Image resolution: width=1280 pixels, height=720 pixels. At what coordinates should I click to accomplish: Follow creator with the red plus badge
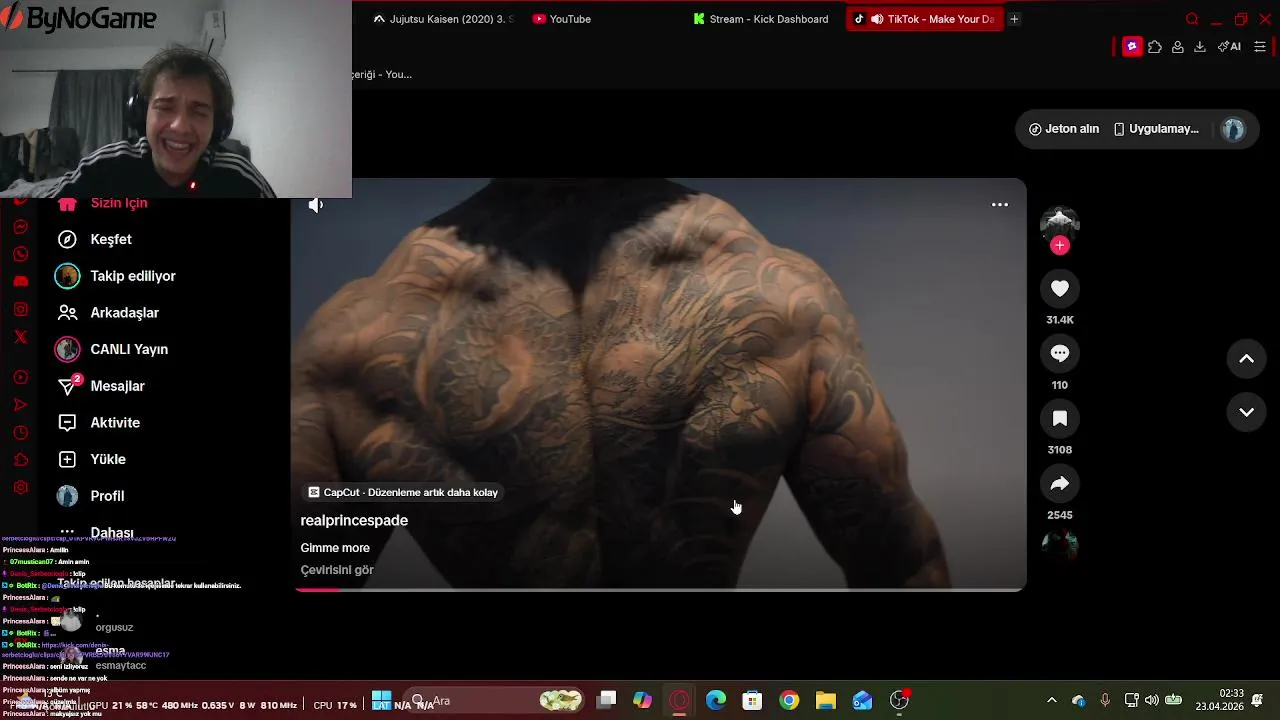[x=1060, y=245]
